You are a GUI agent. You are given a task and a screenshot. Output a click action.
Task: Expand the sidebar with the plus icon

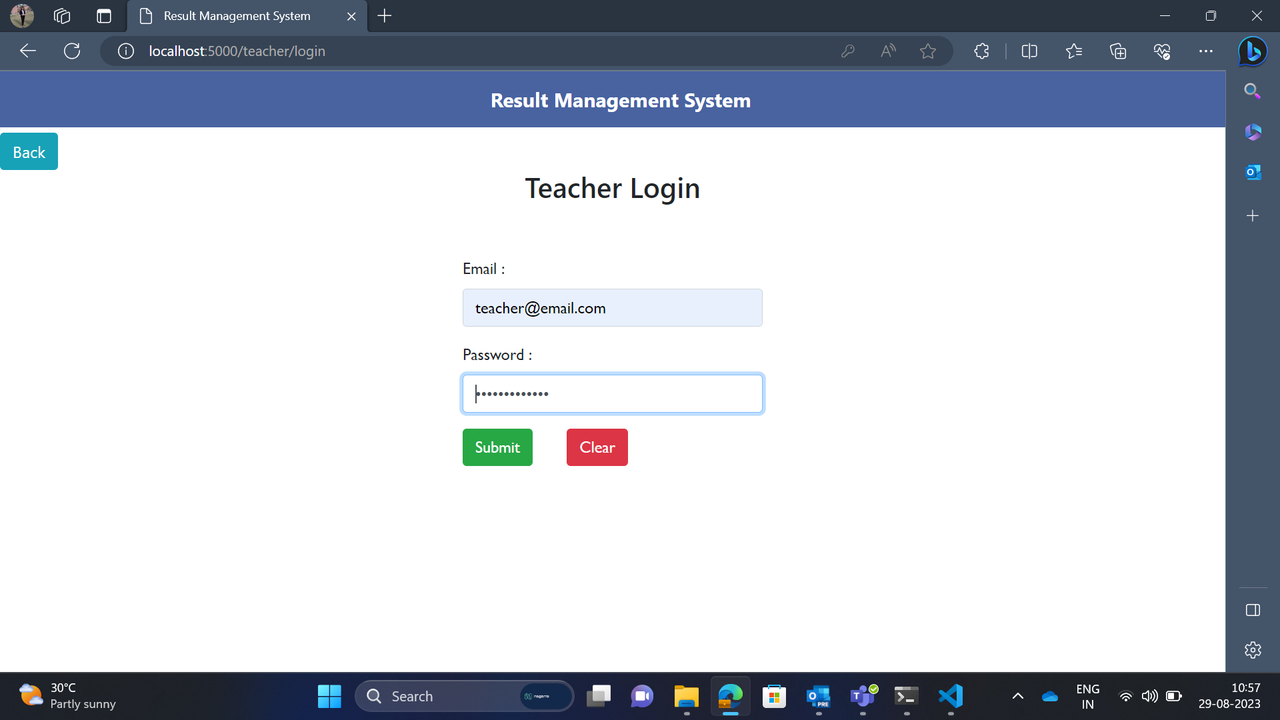point(1252,214)
